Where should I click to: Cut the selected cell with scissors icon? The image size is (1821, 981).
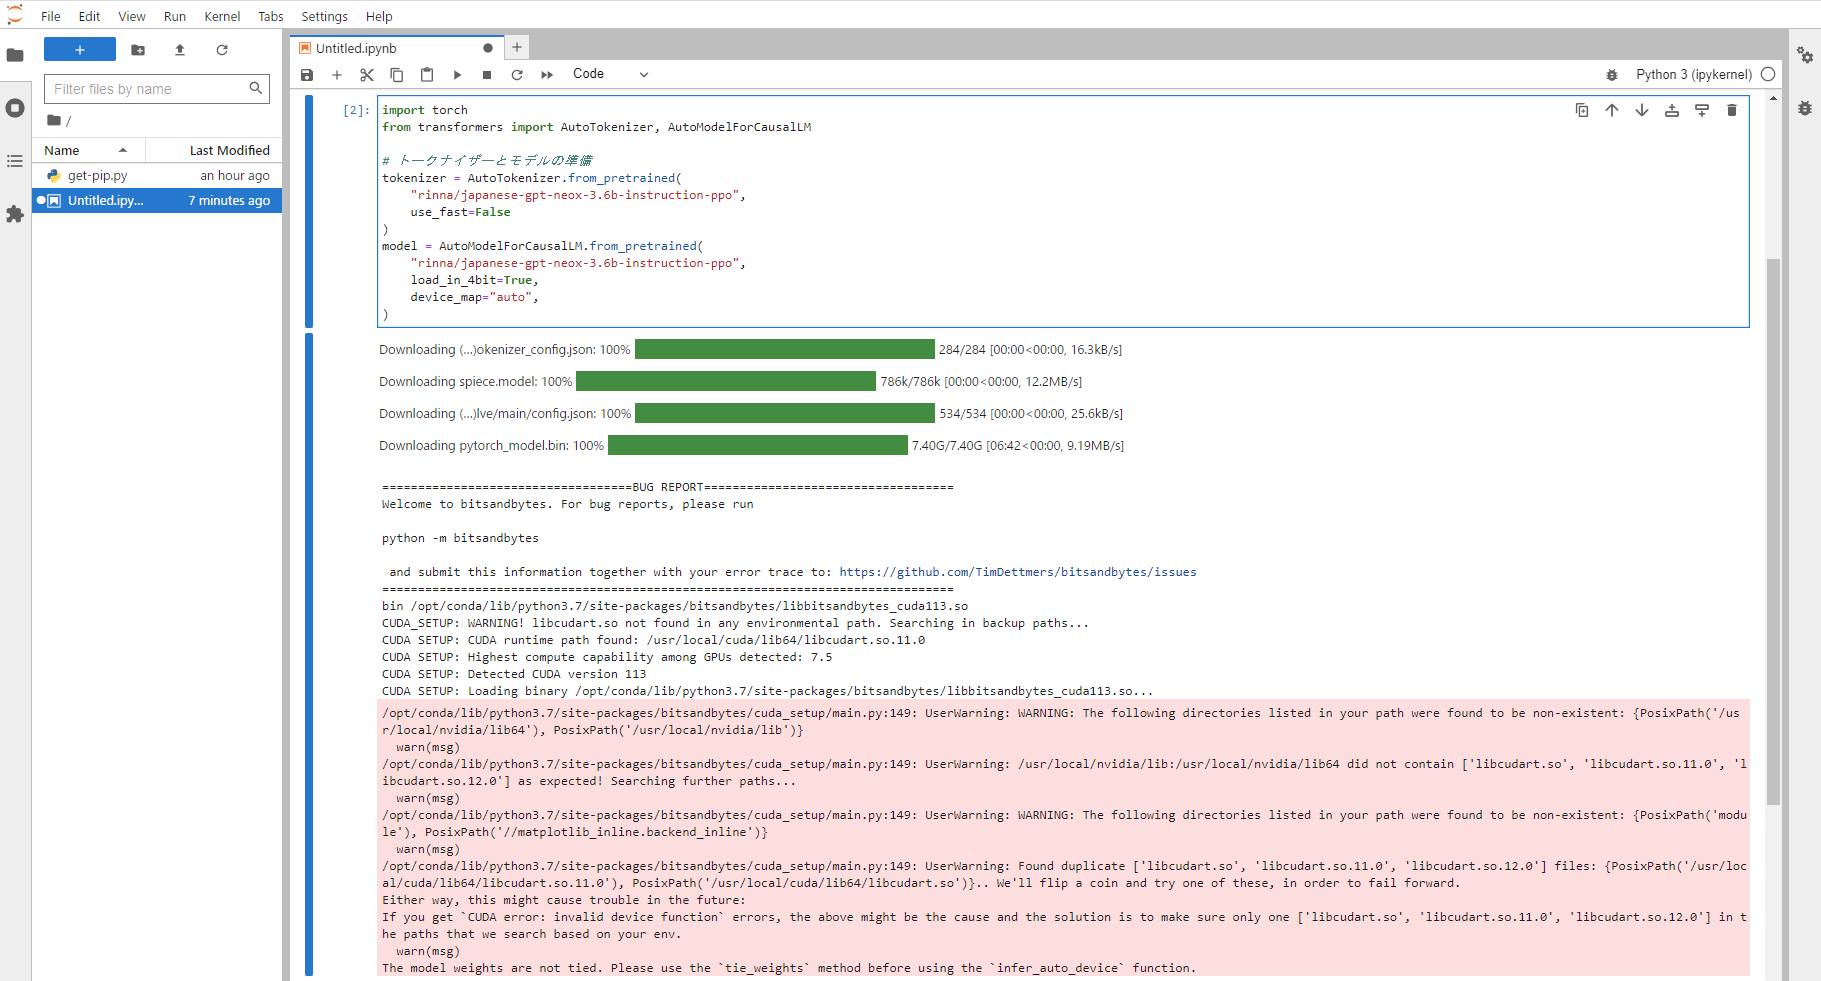tap(367, 75)
